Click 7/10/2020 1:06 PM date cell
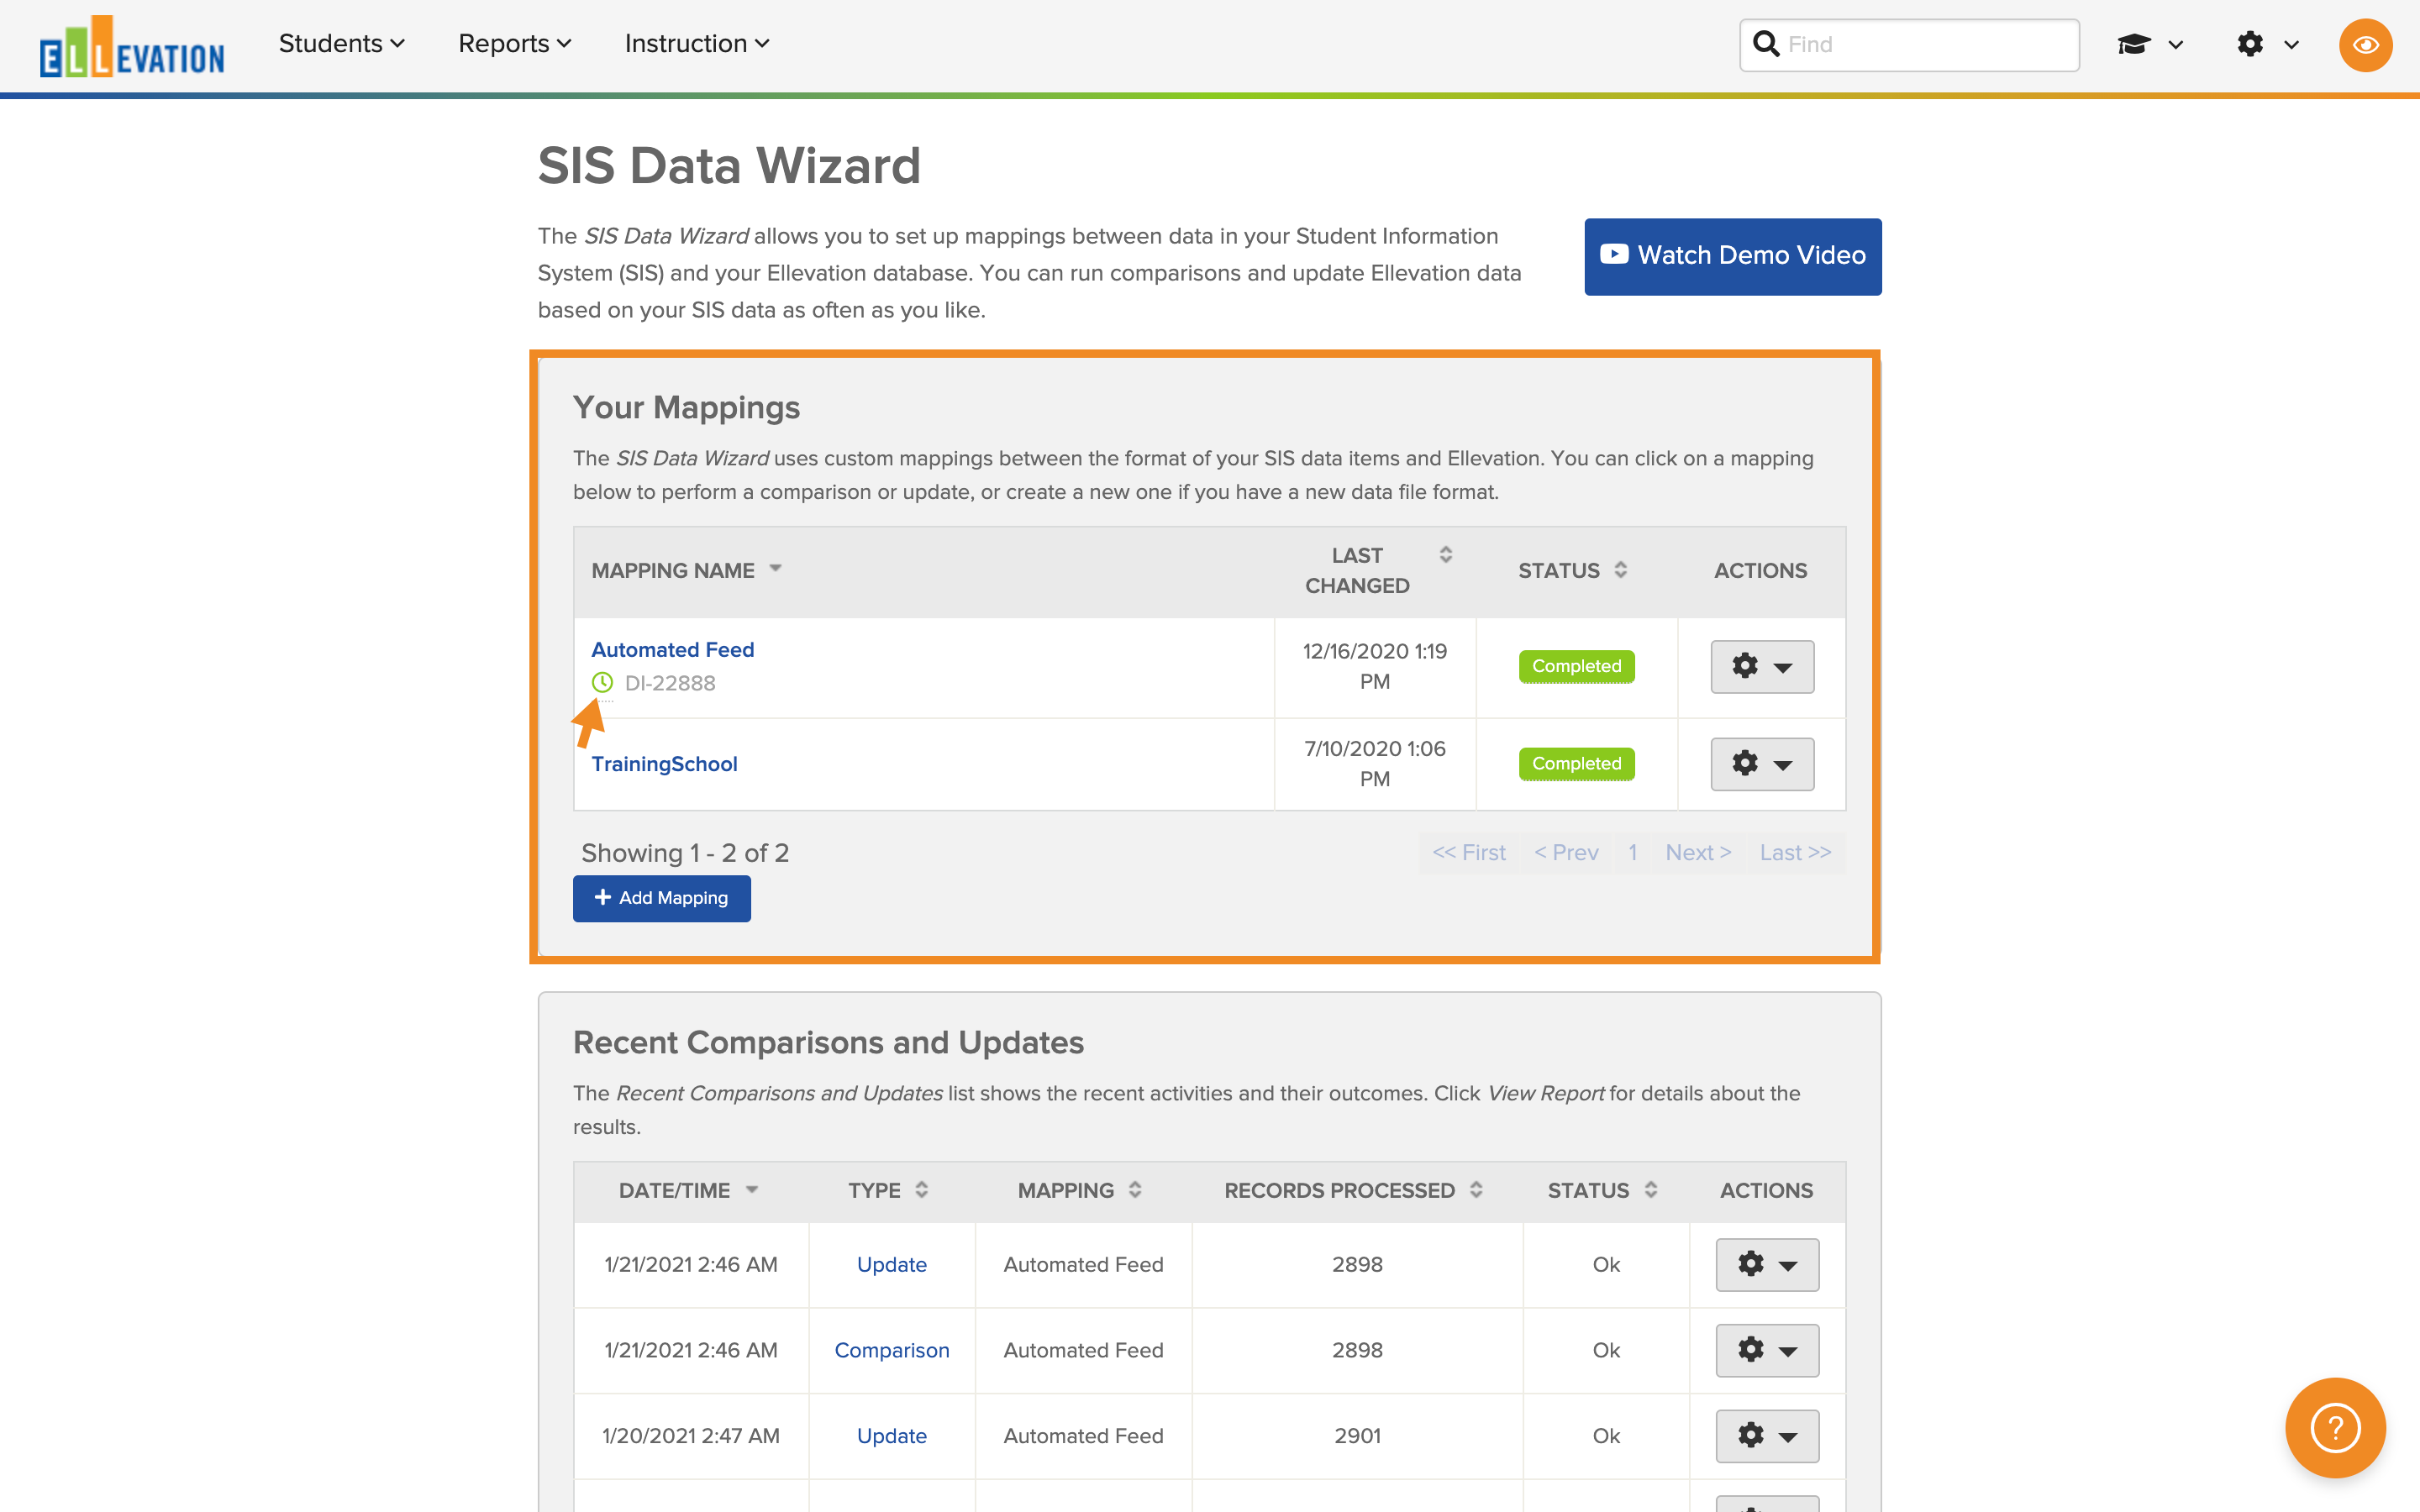The height and width of the screenshot is (1512, 2420). pyautogui.click(x=1374, y=764)
